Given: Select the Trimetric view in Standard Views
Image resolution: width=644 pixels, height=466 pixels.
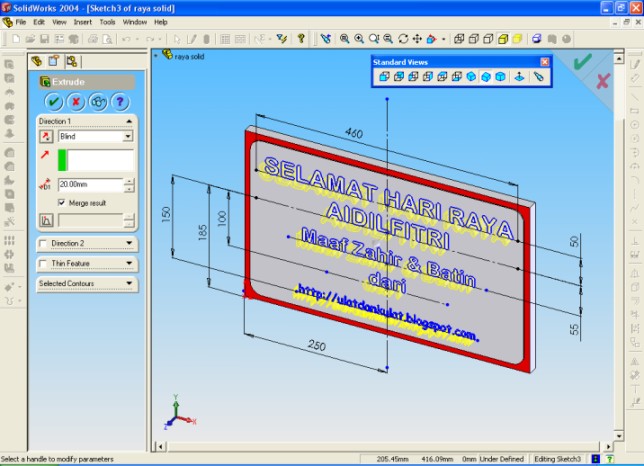Looking at the screenshot, I should coord(485,76).
